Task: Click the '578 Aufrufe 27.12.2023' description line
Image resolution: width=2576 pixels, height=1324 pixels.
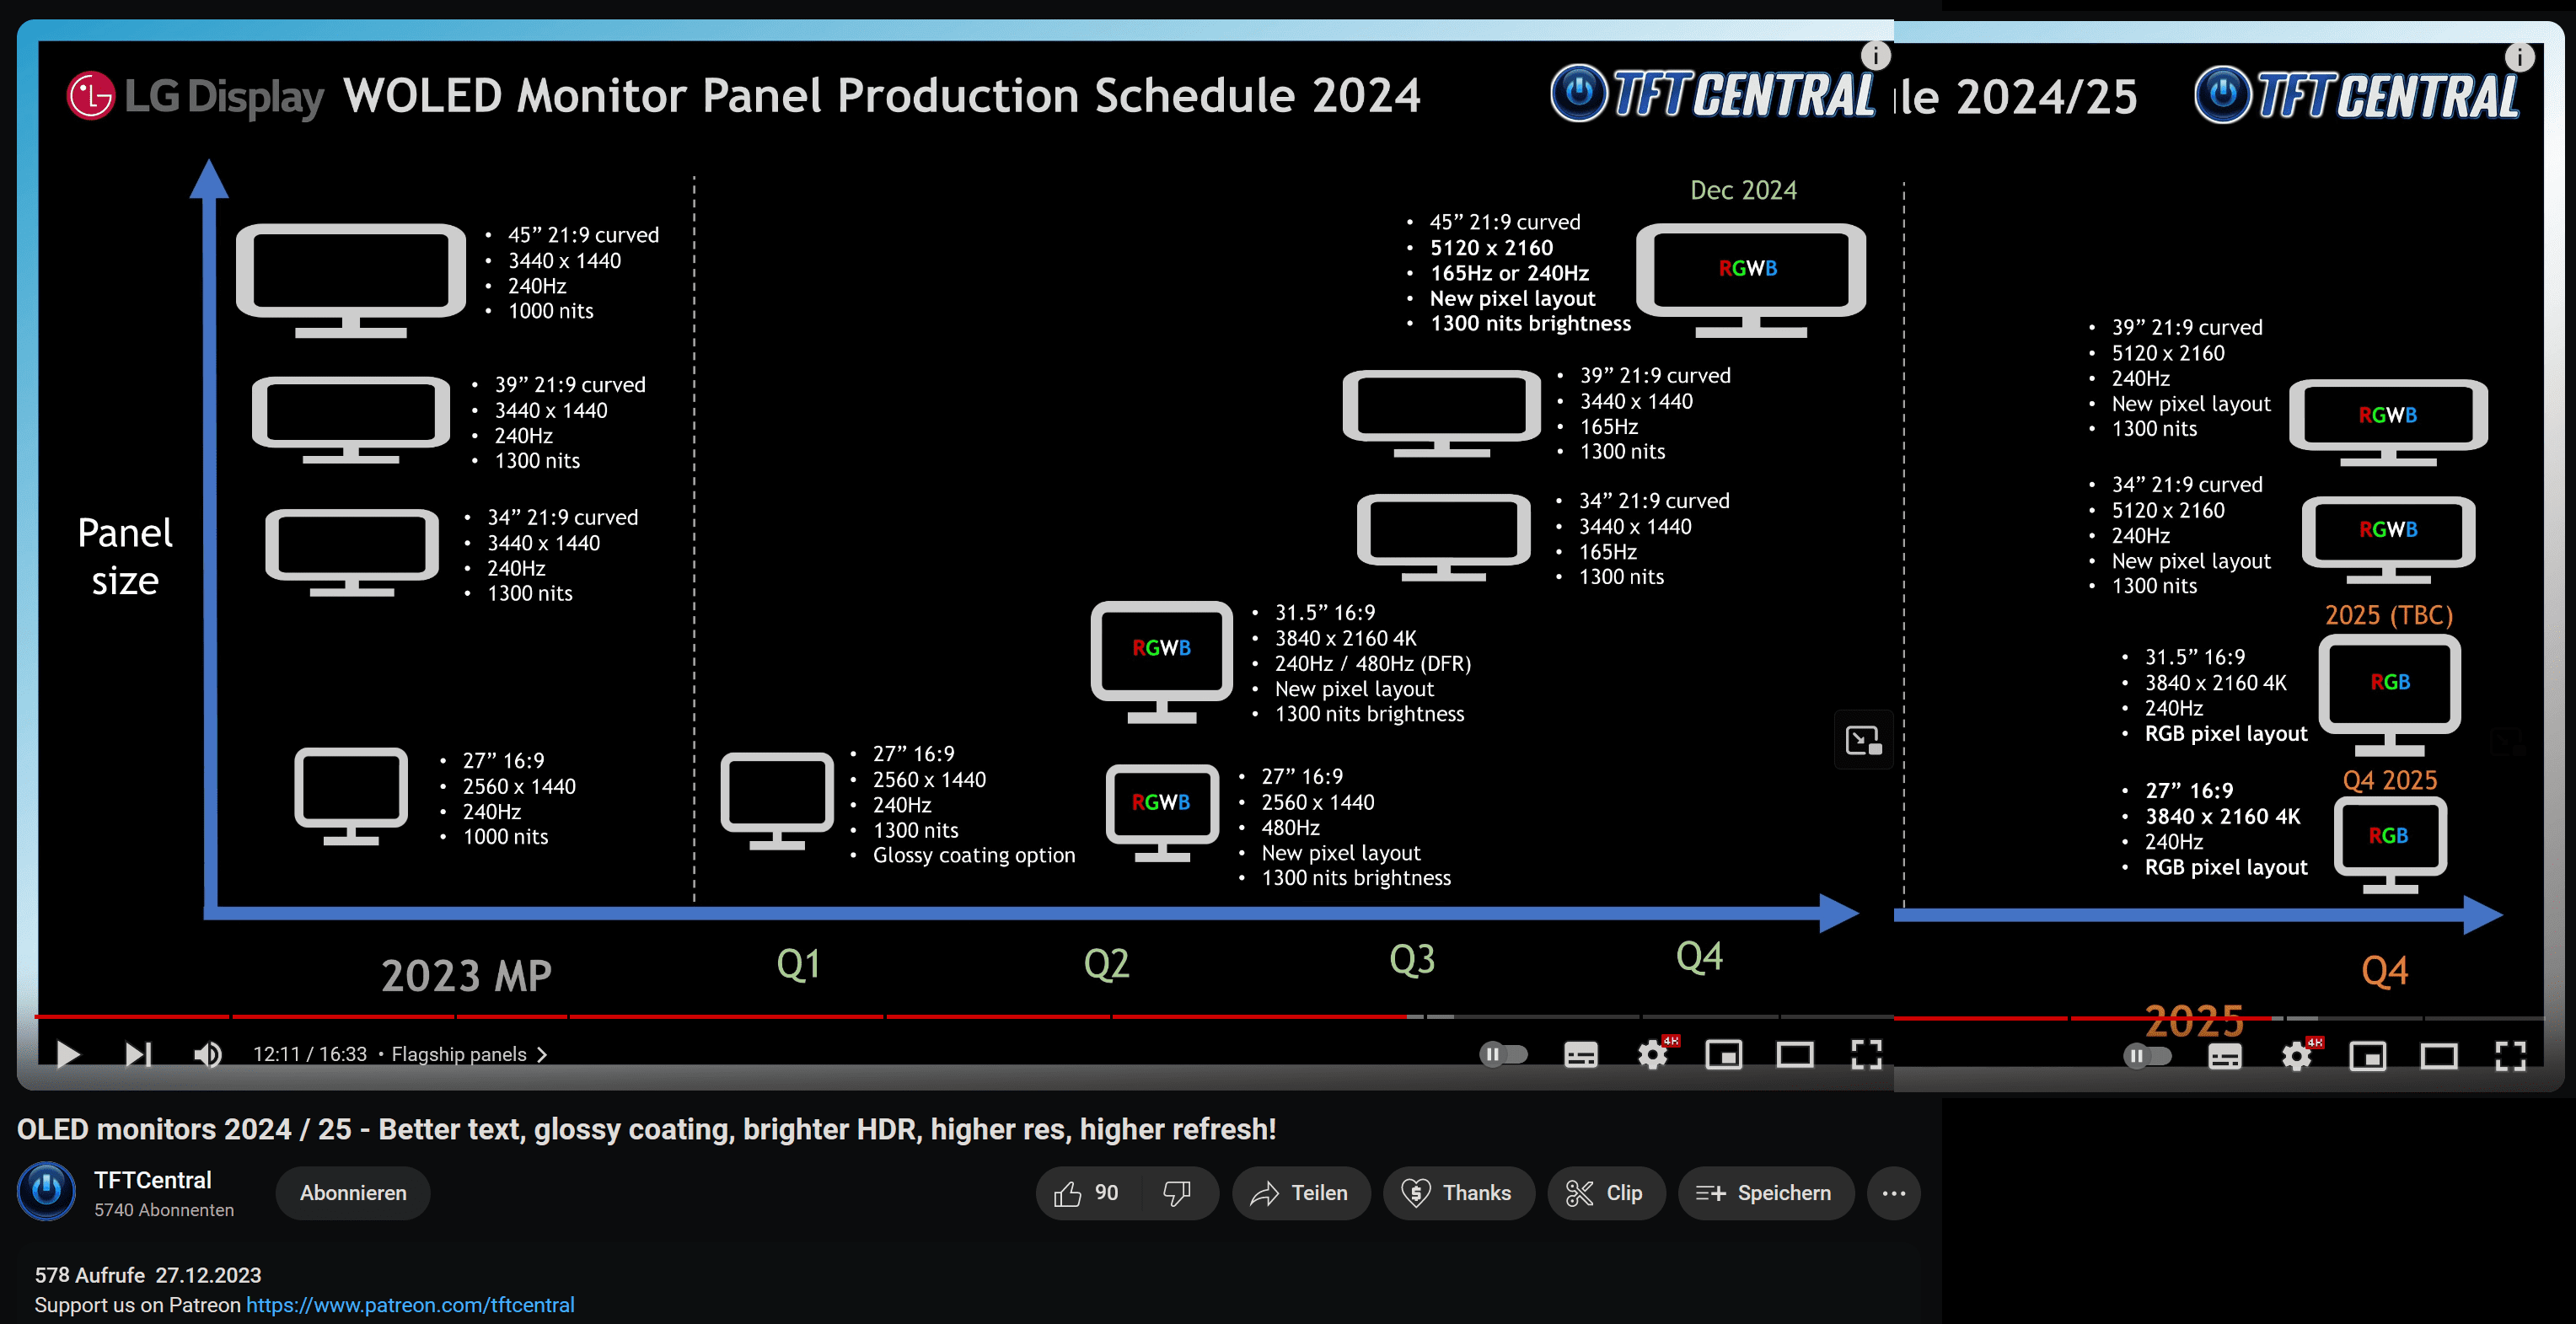Action: tap(148, 1275)
